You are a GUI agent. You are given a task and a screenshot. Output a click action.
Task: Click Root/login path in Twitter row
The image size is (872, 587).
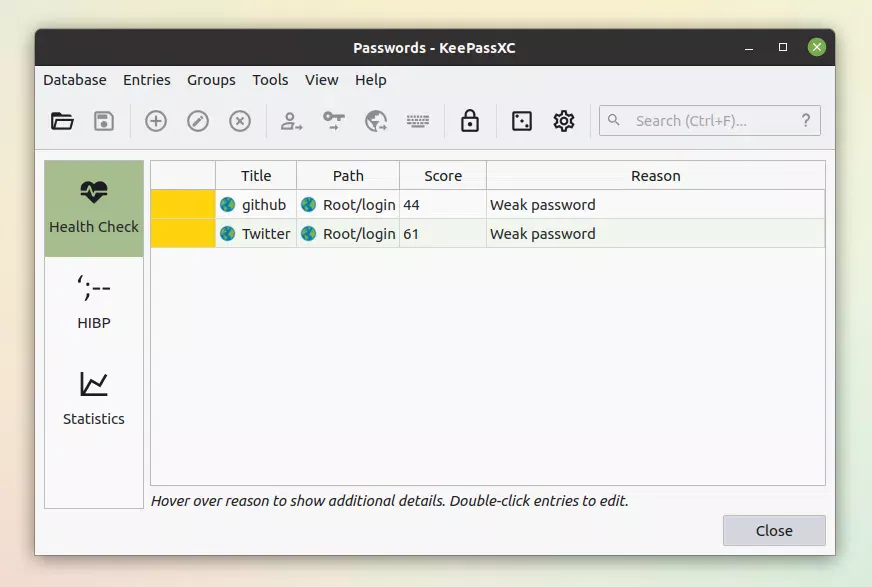[359, 234]
